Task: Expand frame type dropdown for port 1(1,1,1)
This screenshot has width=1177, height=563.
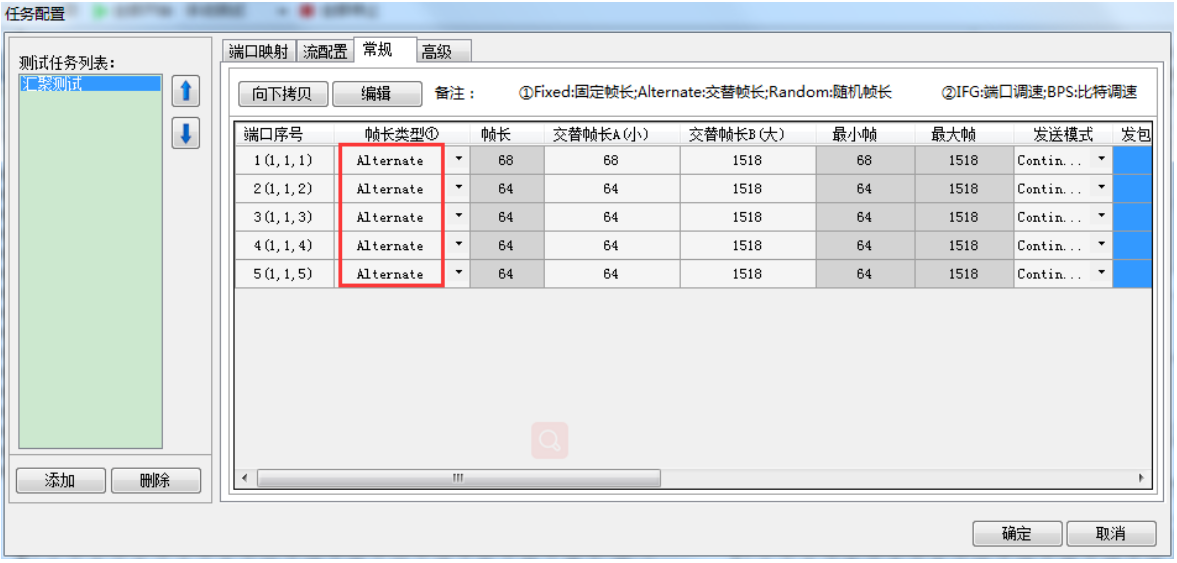Action: pos(459,160)
